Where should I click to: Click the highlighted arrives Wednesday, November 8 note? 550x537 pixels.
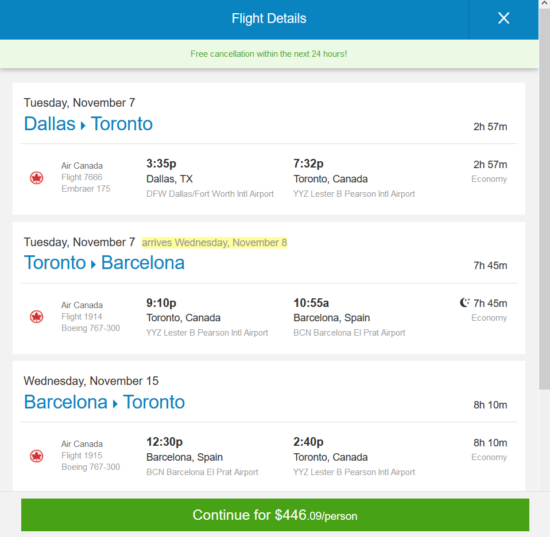click(x=214, y=242)
